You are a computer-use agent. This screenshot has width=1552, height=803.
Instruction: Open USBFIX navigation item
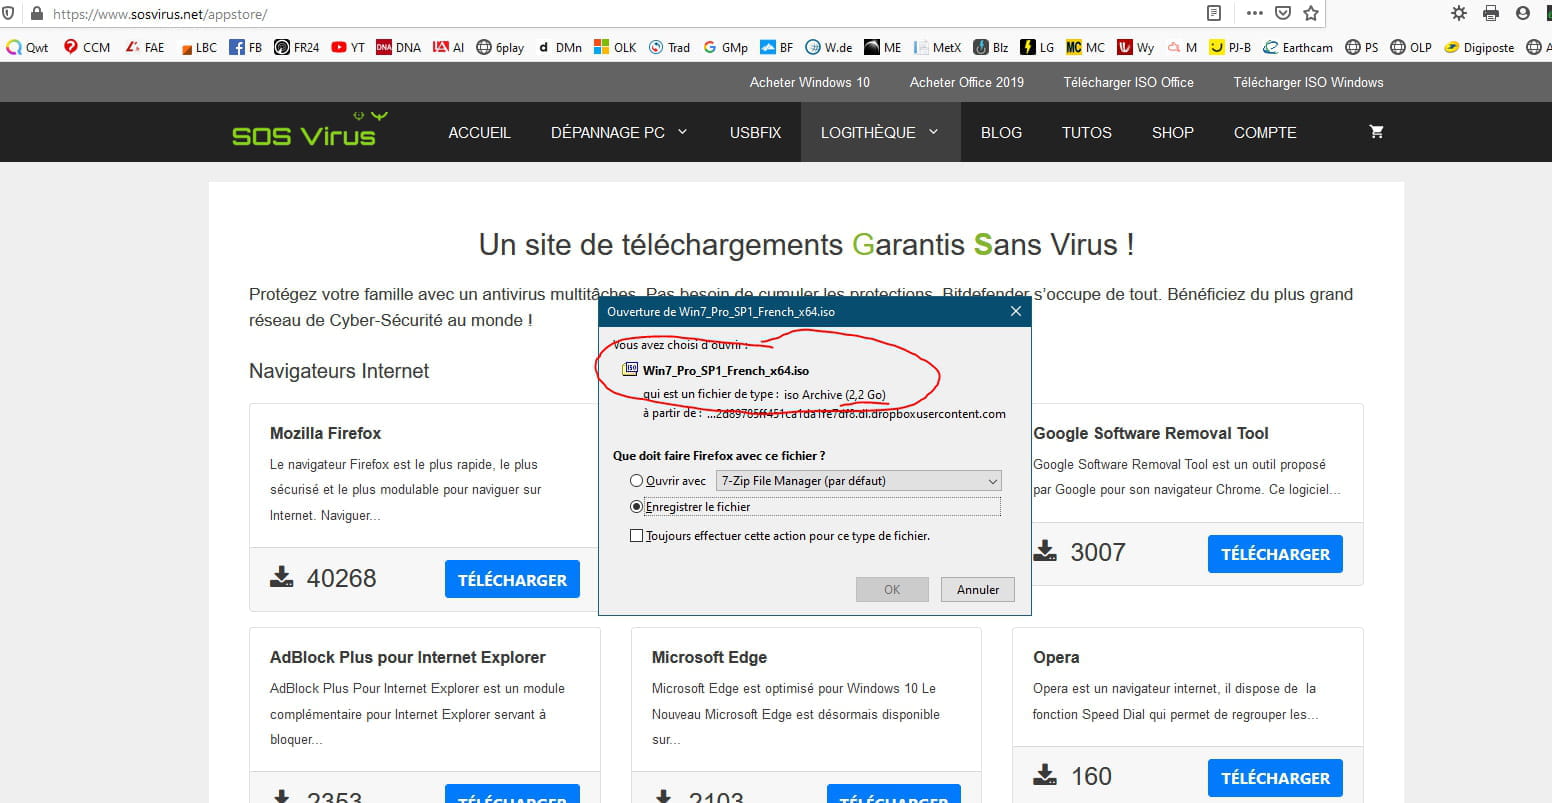tap(755, 132)
